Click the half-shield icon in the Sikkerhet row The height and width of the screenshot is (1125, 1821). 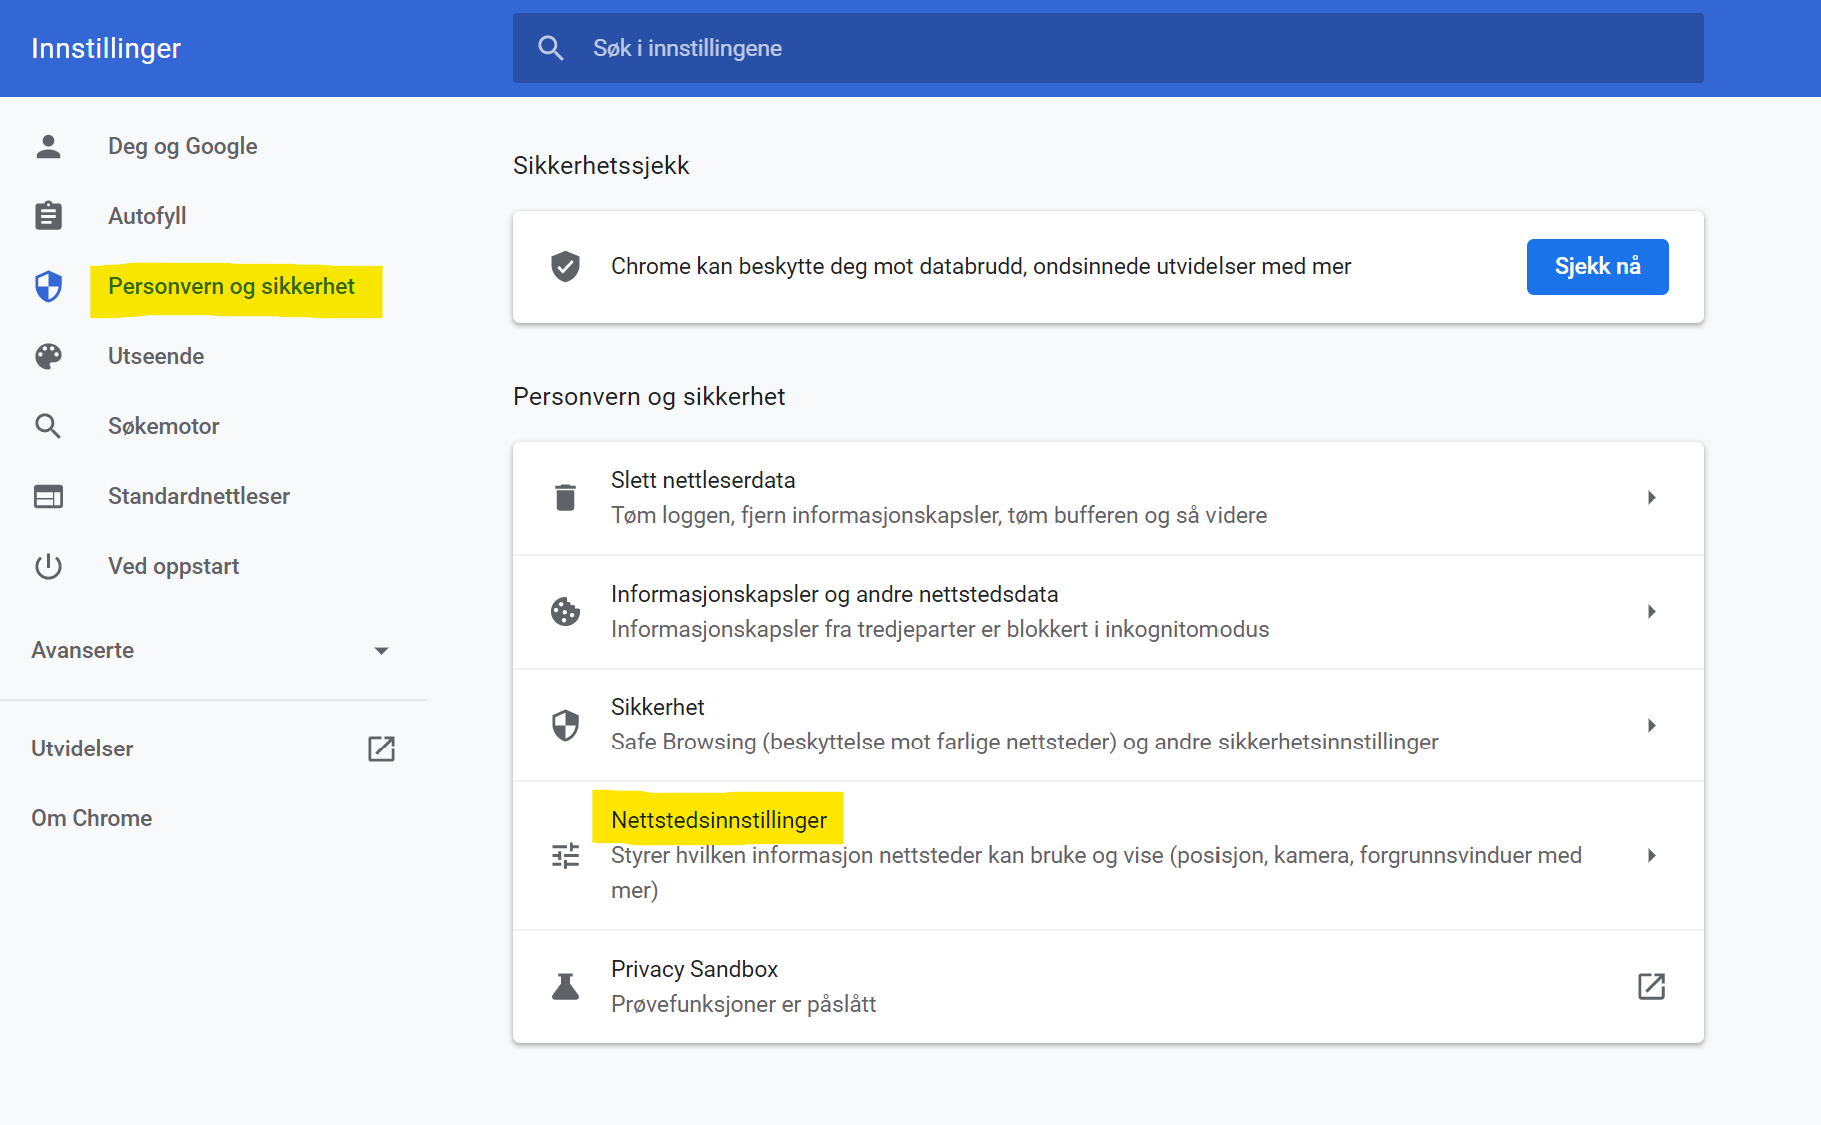coord(565,725)
